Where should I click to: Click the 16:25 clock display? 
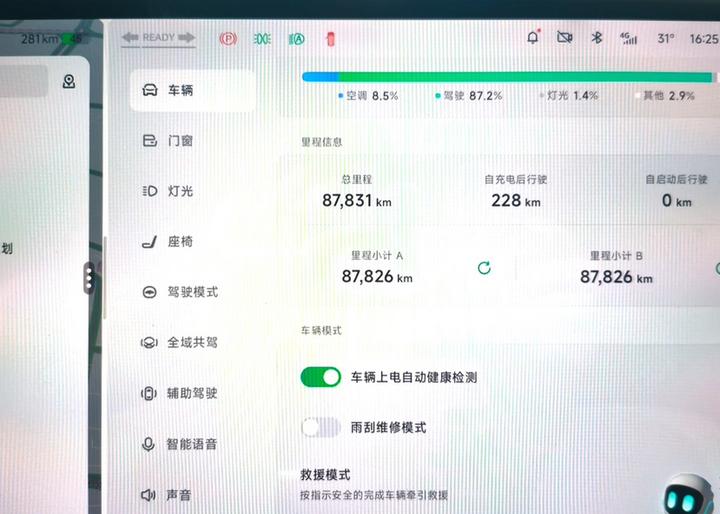704,39
